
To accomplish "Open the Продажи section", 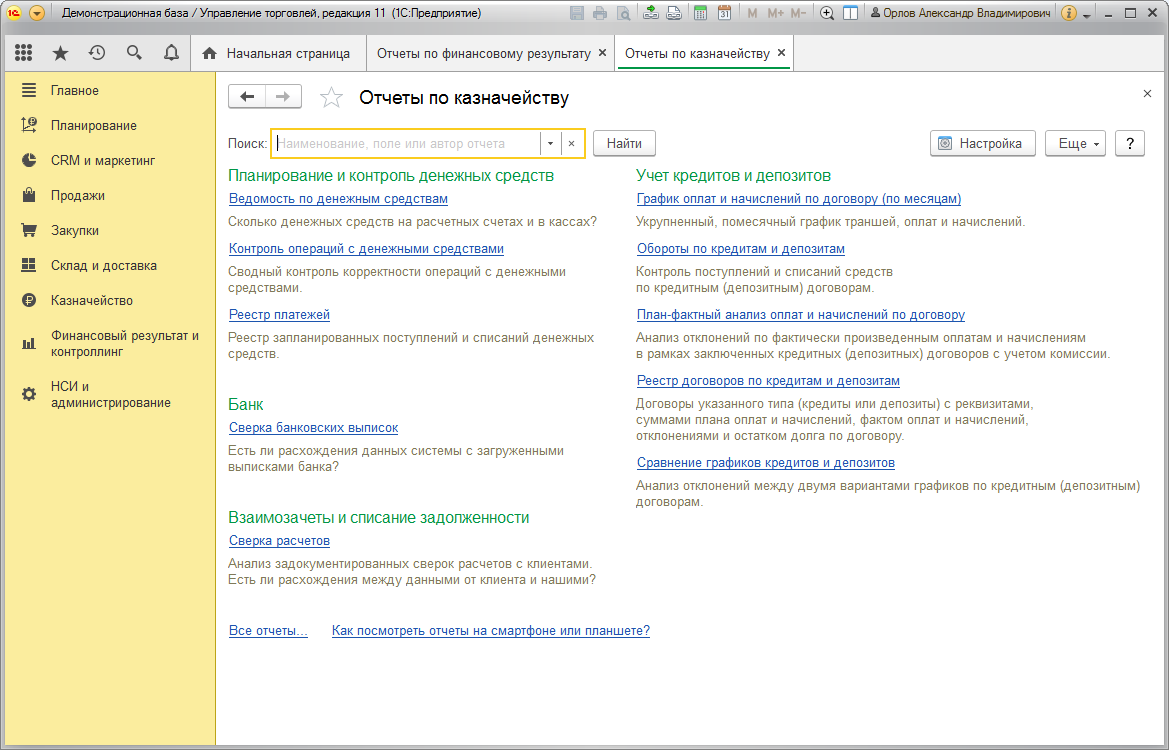I will [x=78, y=195].
